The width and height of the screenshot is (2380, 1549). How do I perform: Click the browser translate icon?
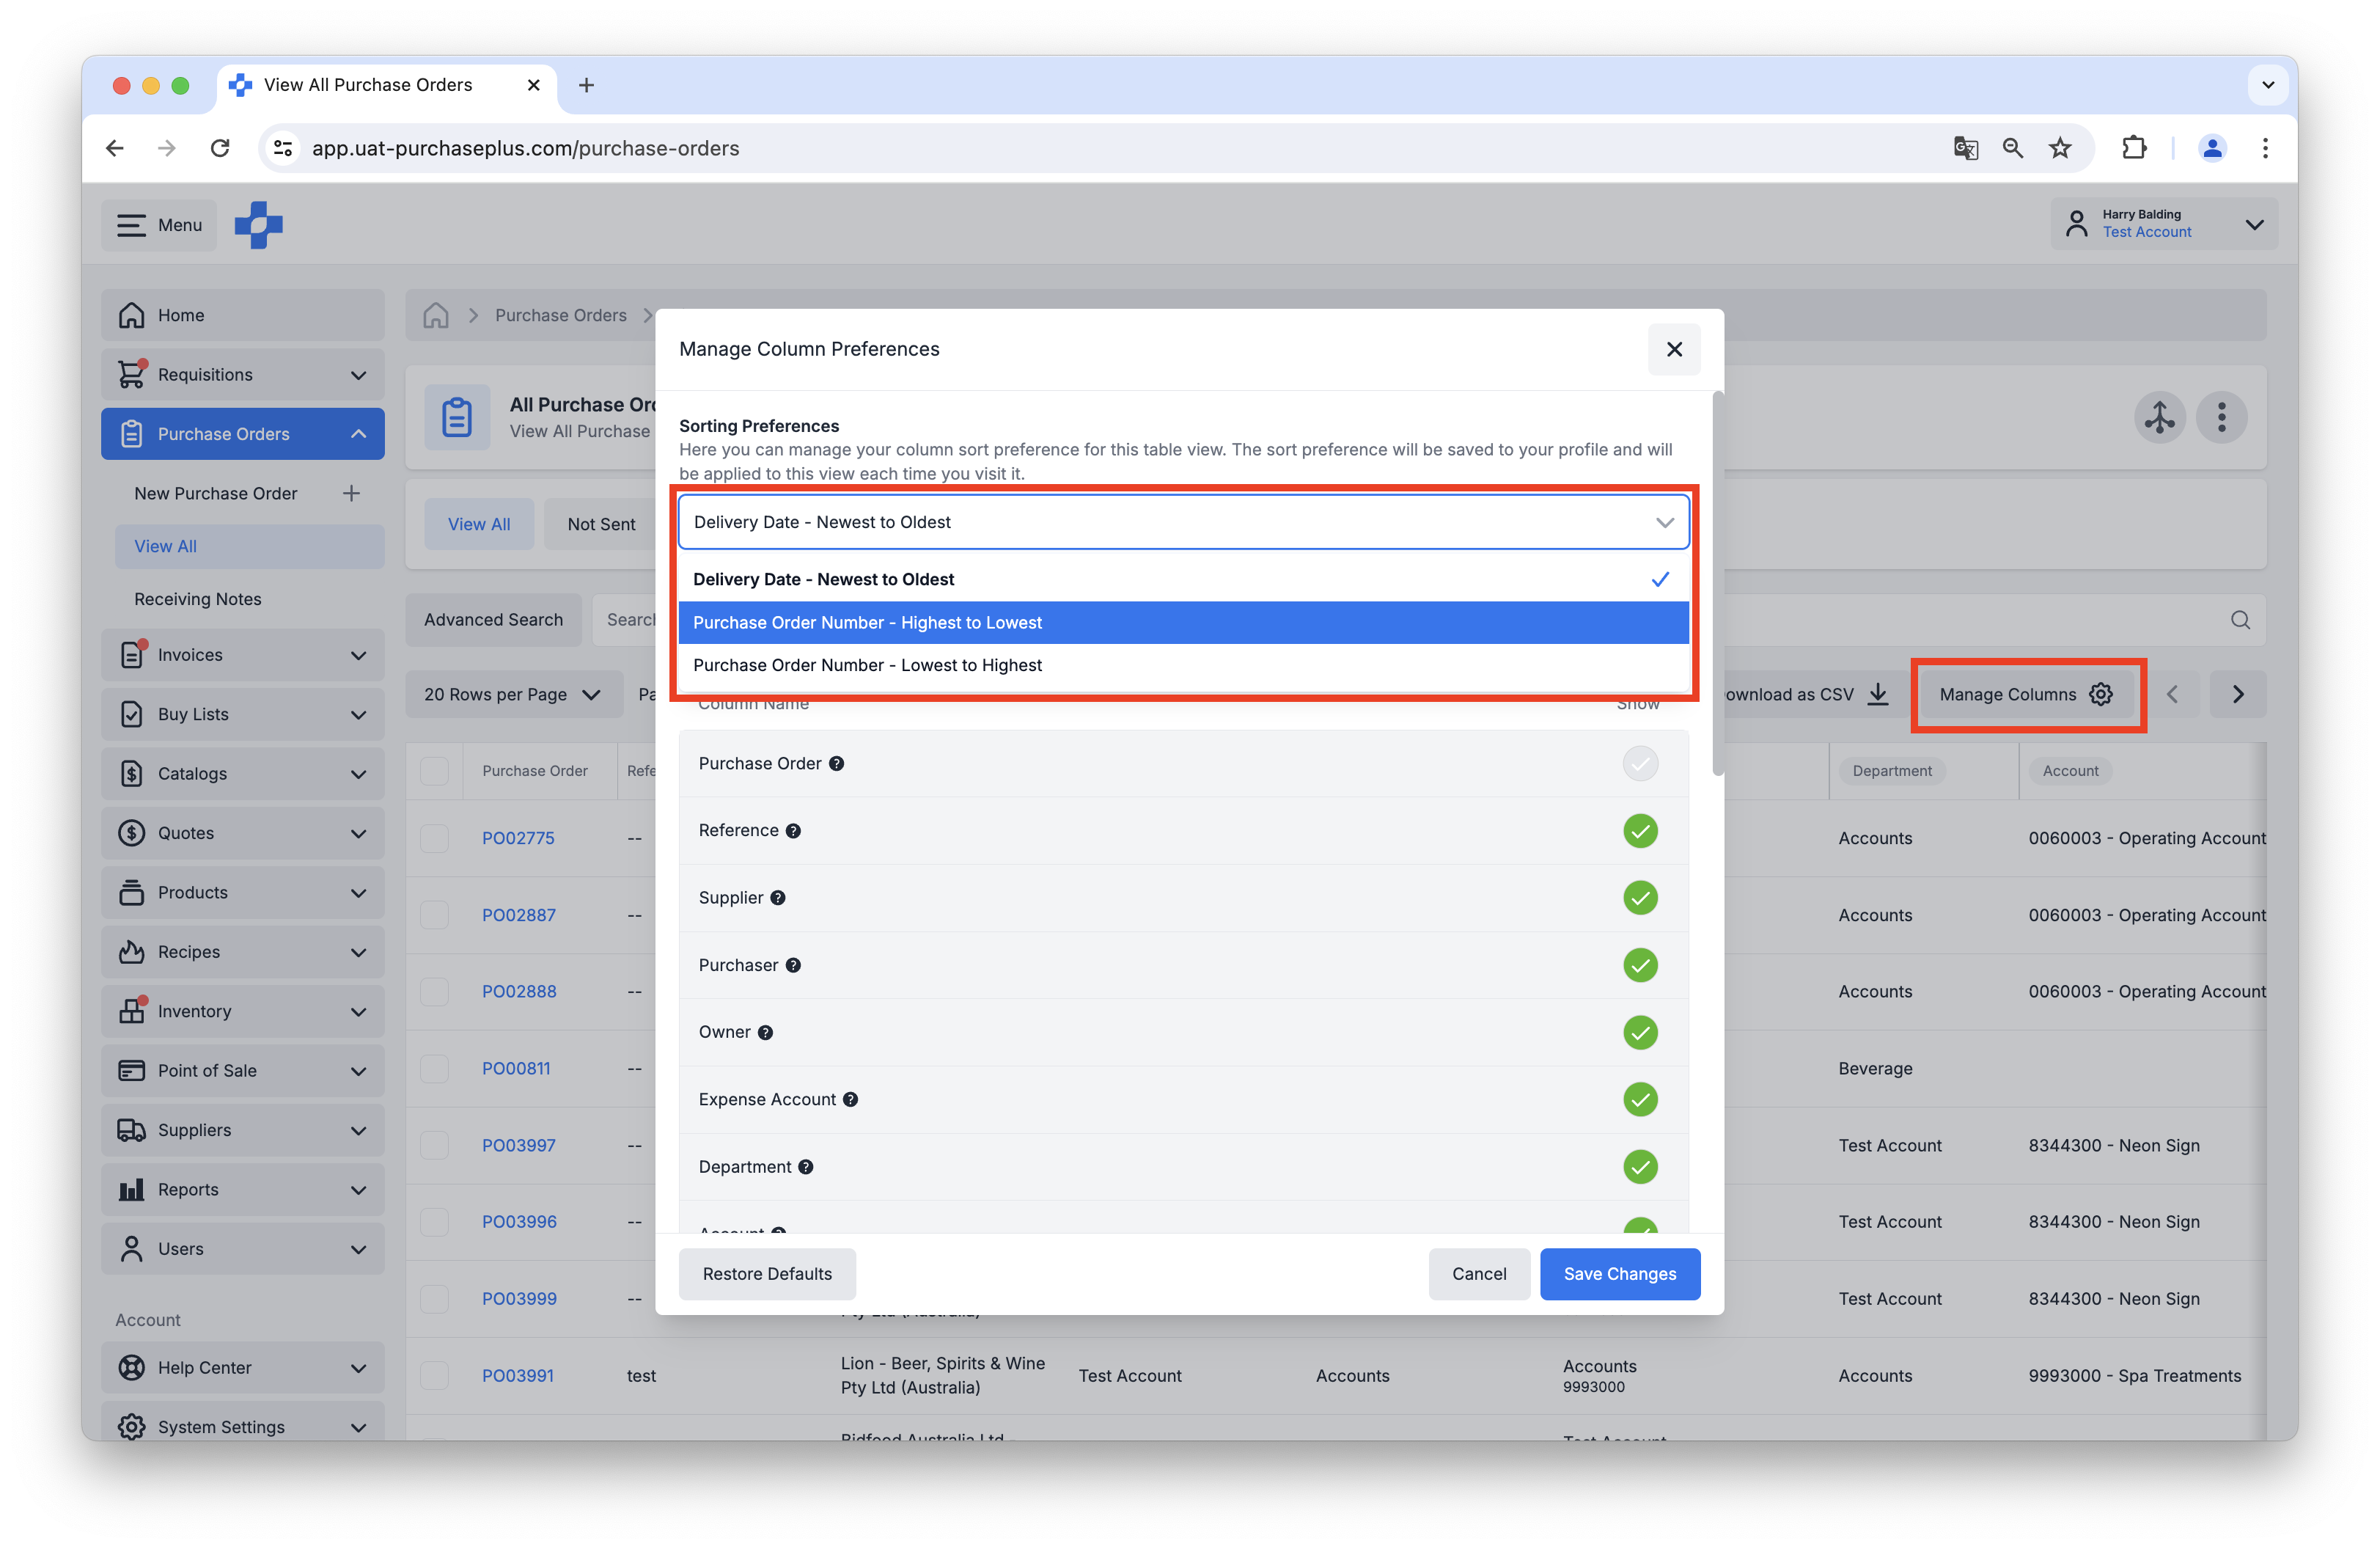(x=1965, y=148)
